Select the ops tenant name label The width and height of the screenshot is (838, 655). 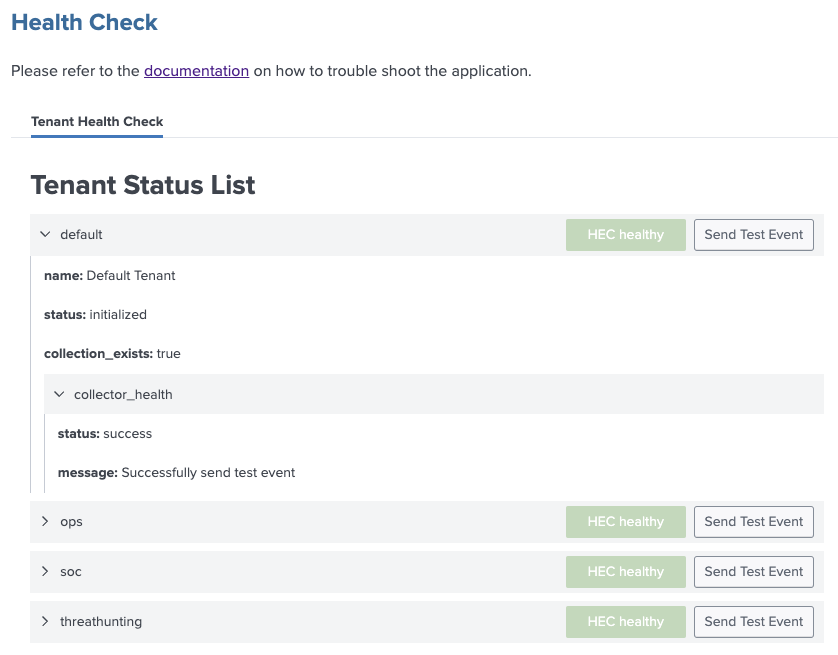pos(71,522)
